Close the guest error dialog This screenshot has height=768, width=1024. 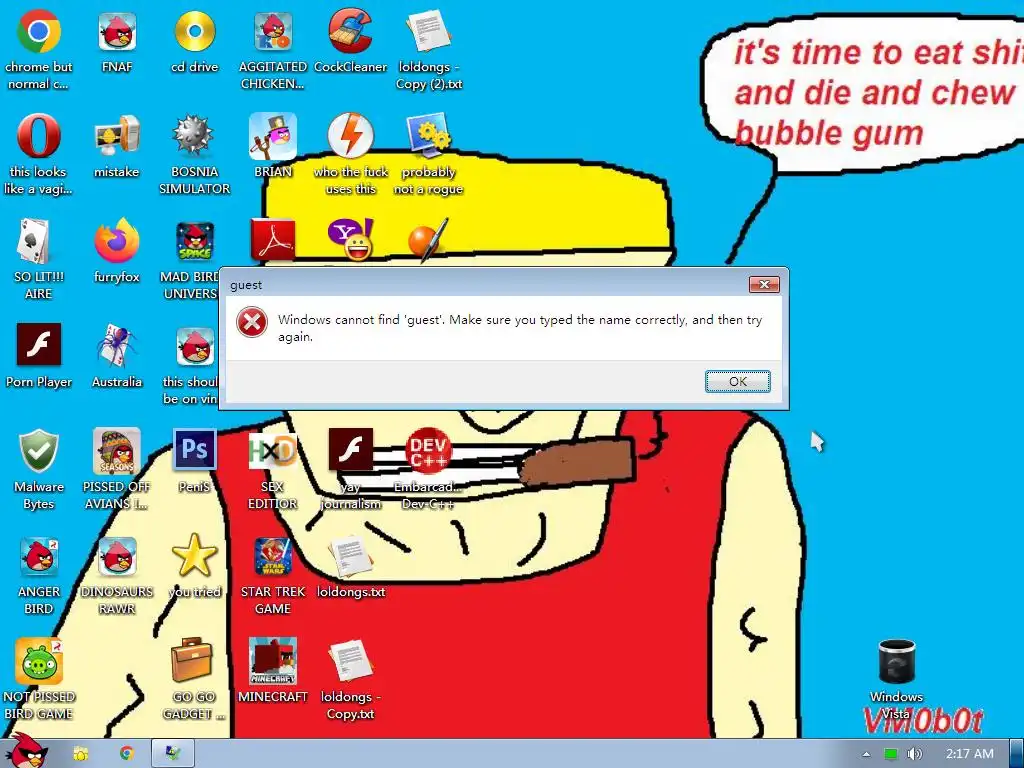[763, 285]
